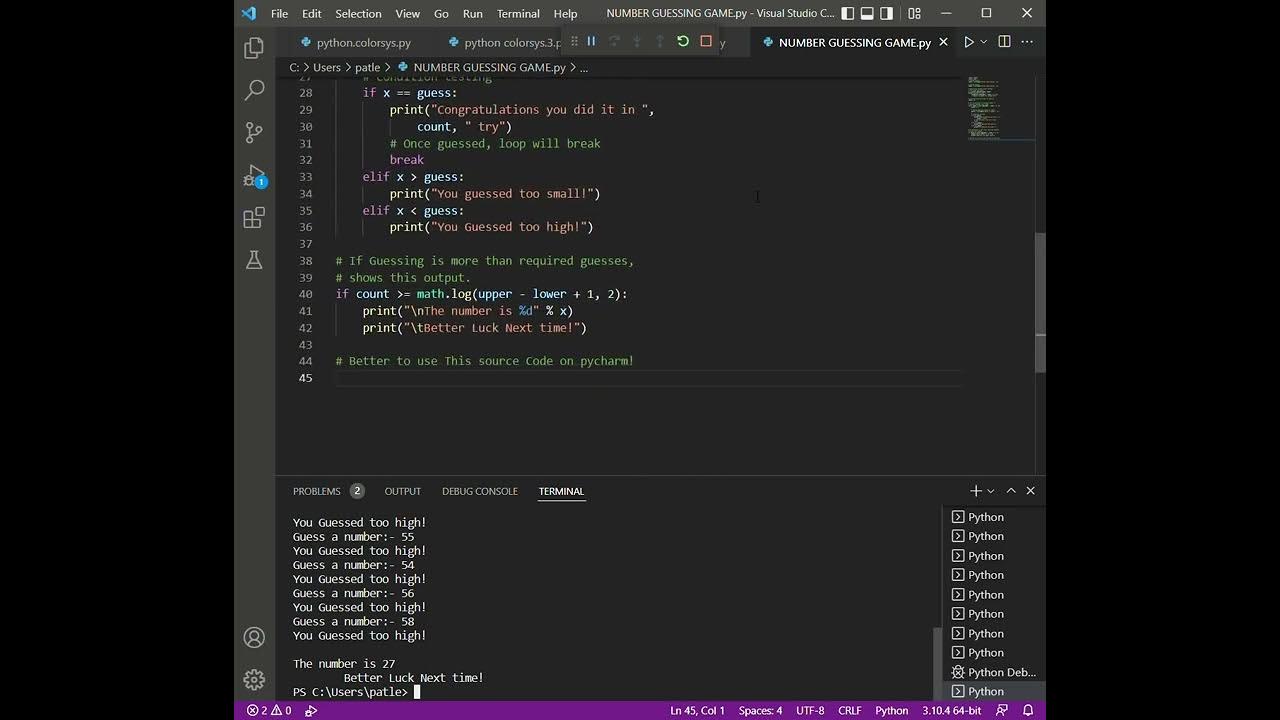Open the Source Control view

click(x=254, y=132)
